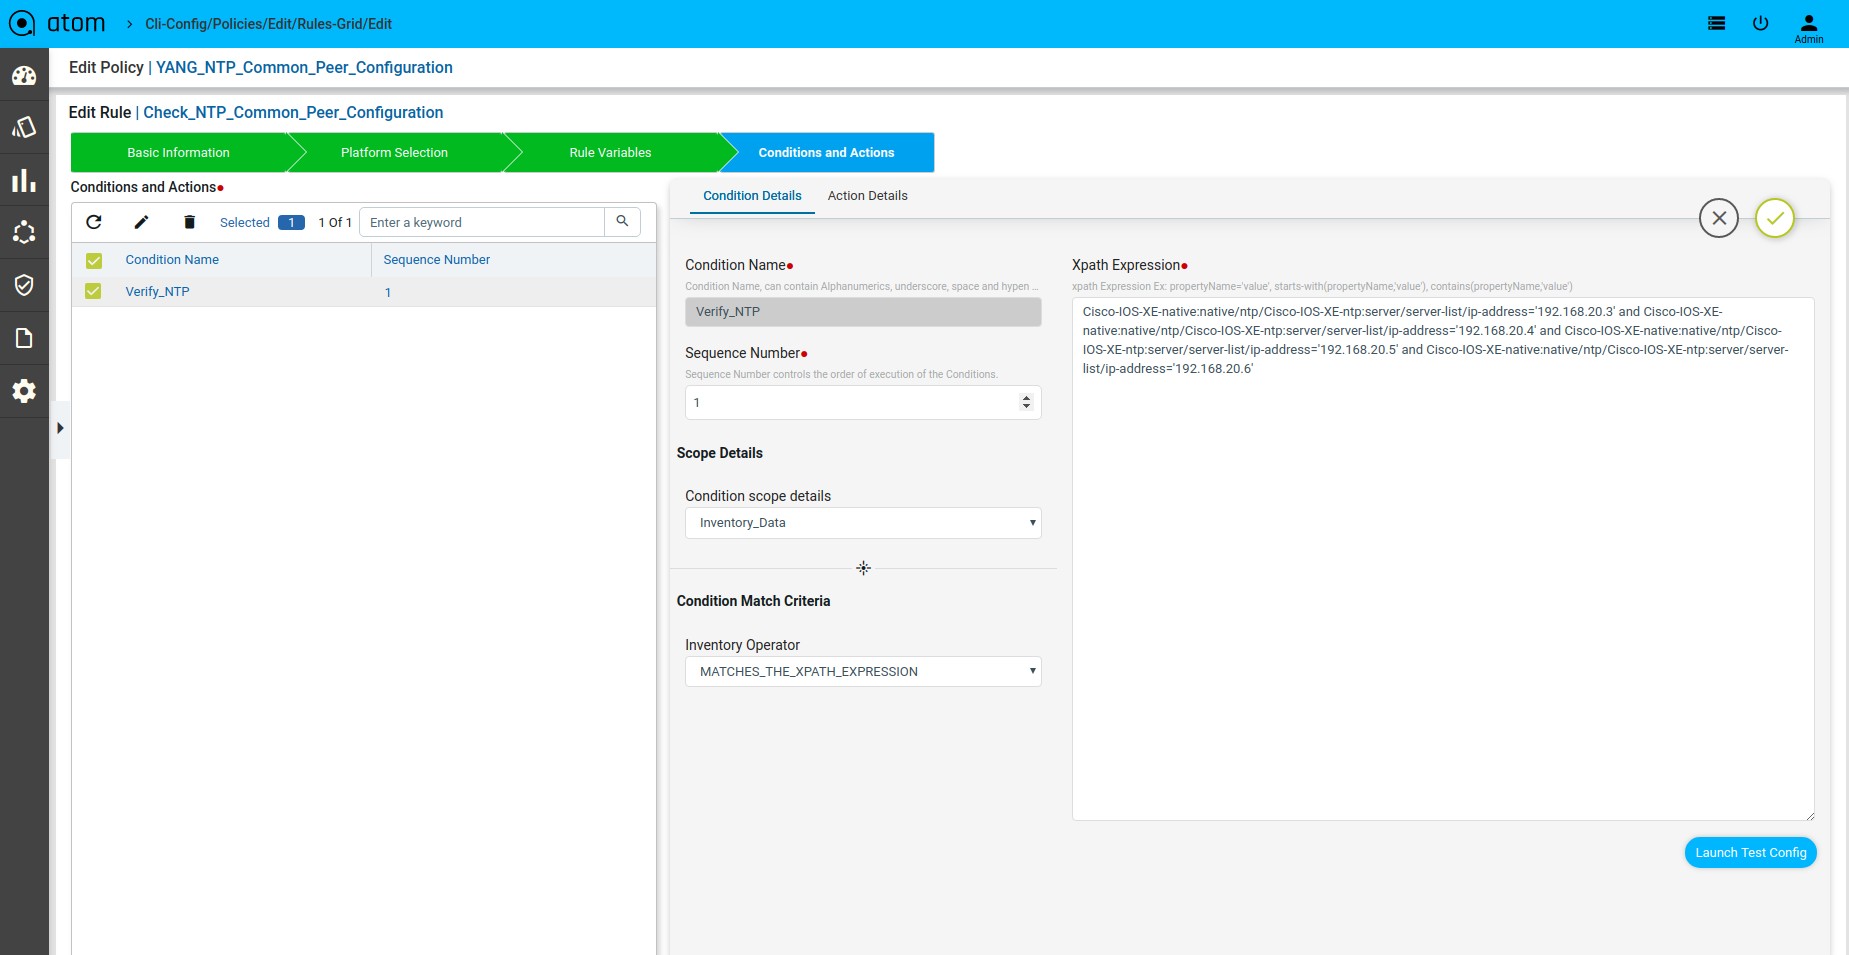Uncheck the Verify_NTP row checkbox
This screenshot has width=1849, height=955.
click(x=94, y=291)
